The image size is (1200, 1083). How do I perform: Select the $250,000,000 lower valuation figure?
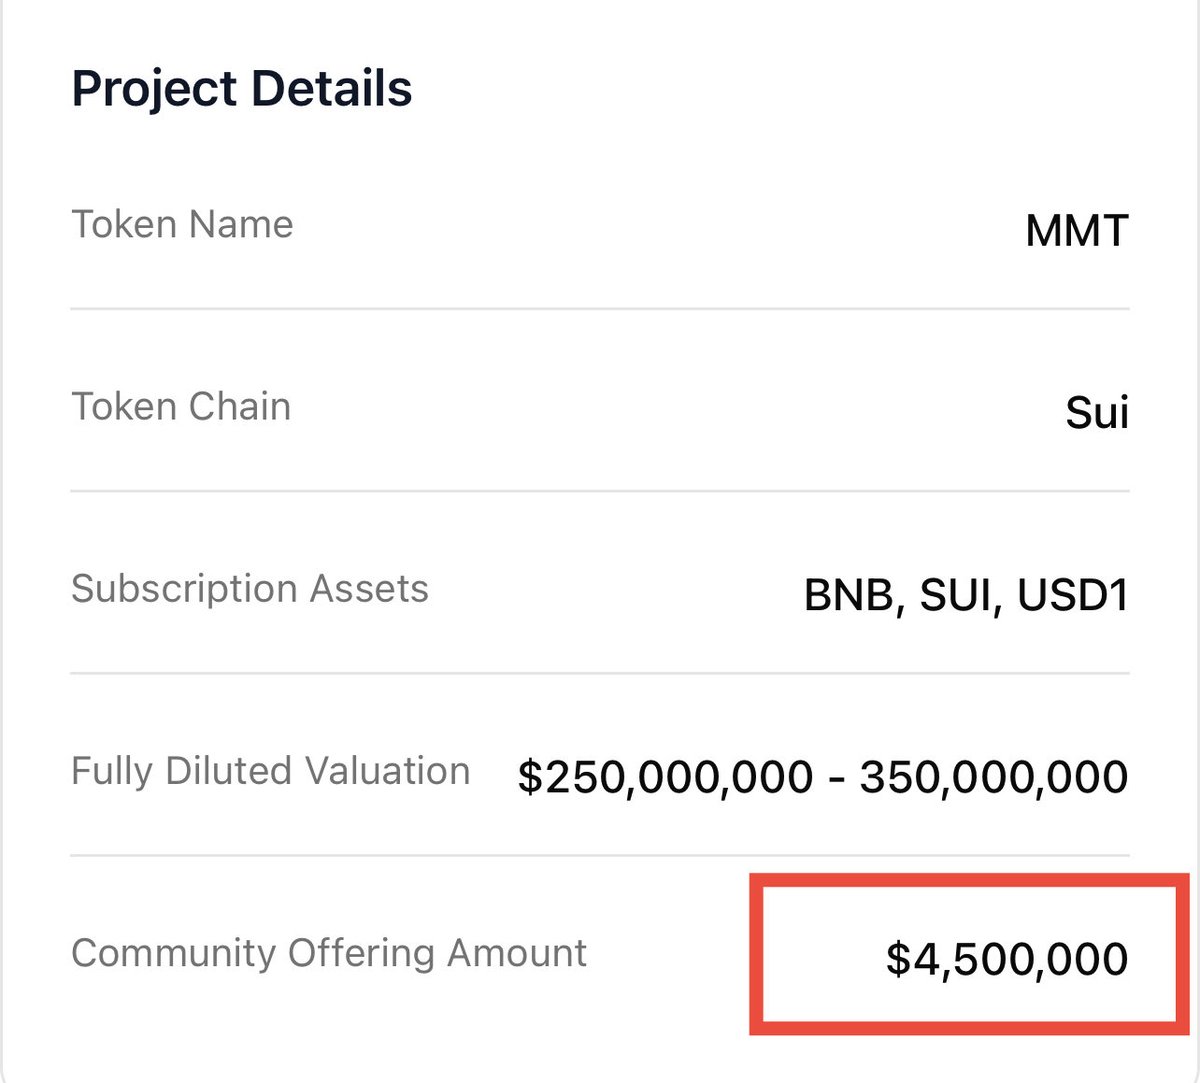tap(665, 778)
